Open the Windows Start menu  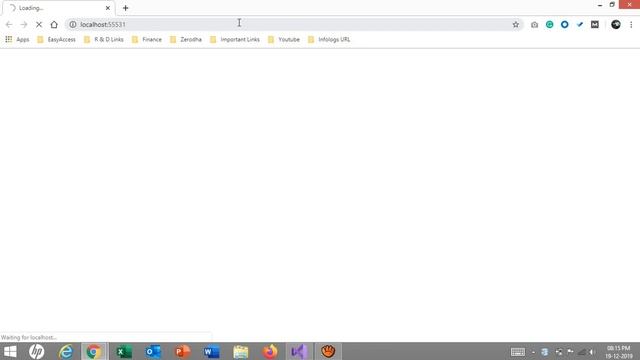tap(10, 351)
